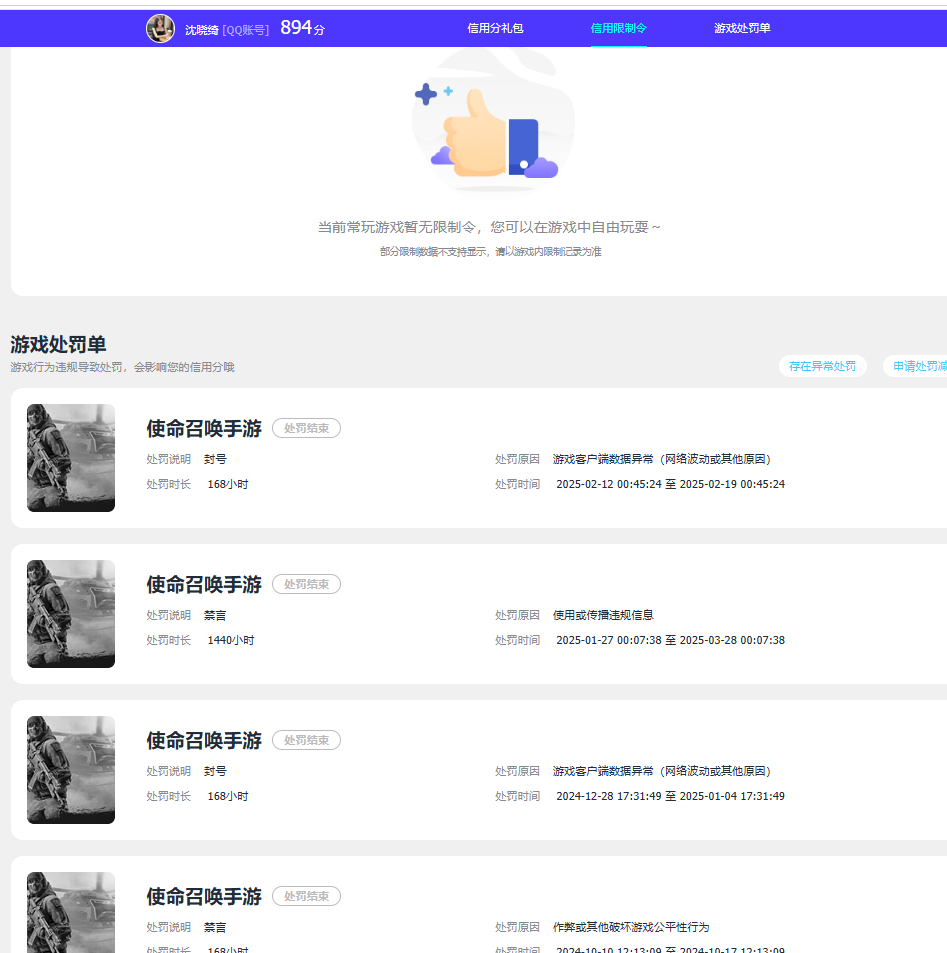Click note 部分限制数据不支持显示
This screenshot has height=953, width=947.
pos(491,252)
